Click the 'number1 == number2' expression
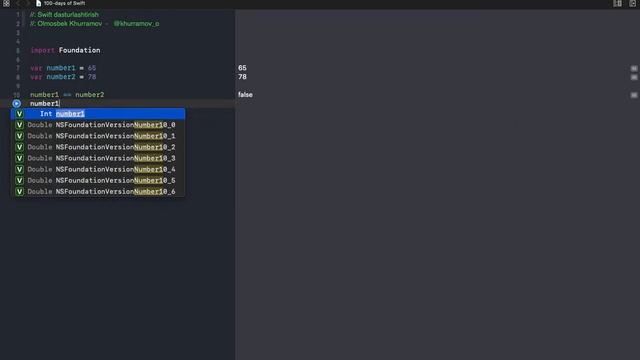The image size is (640, 360). tap(67, 95)
